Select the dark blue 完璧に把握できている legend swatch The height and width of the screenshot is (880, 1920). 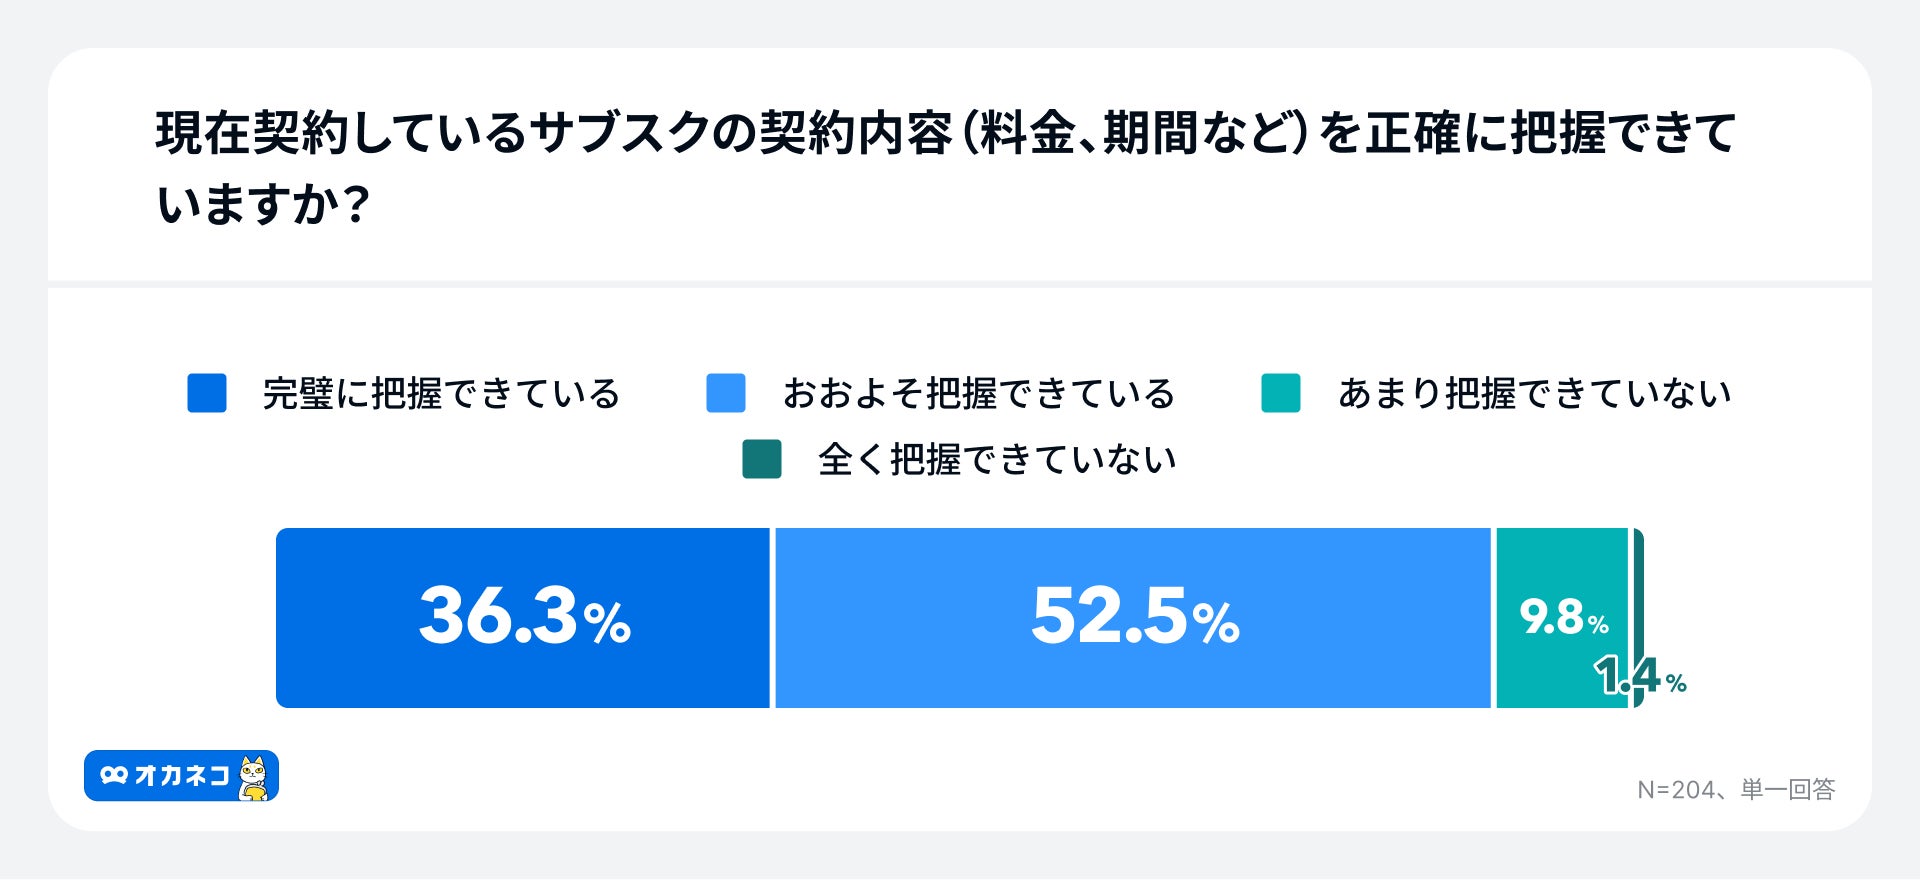click(x=207, y=393)
